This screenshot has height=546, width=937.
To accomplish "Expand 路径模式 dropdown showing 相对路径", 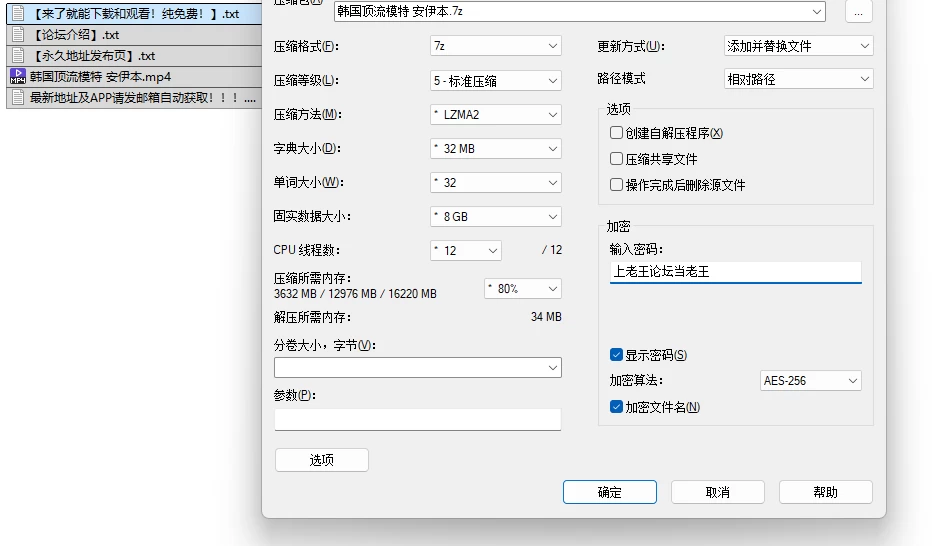I will click(798, 79).
